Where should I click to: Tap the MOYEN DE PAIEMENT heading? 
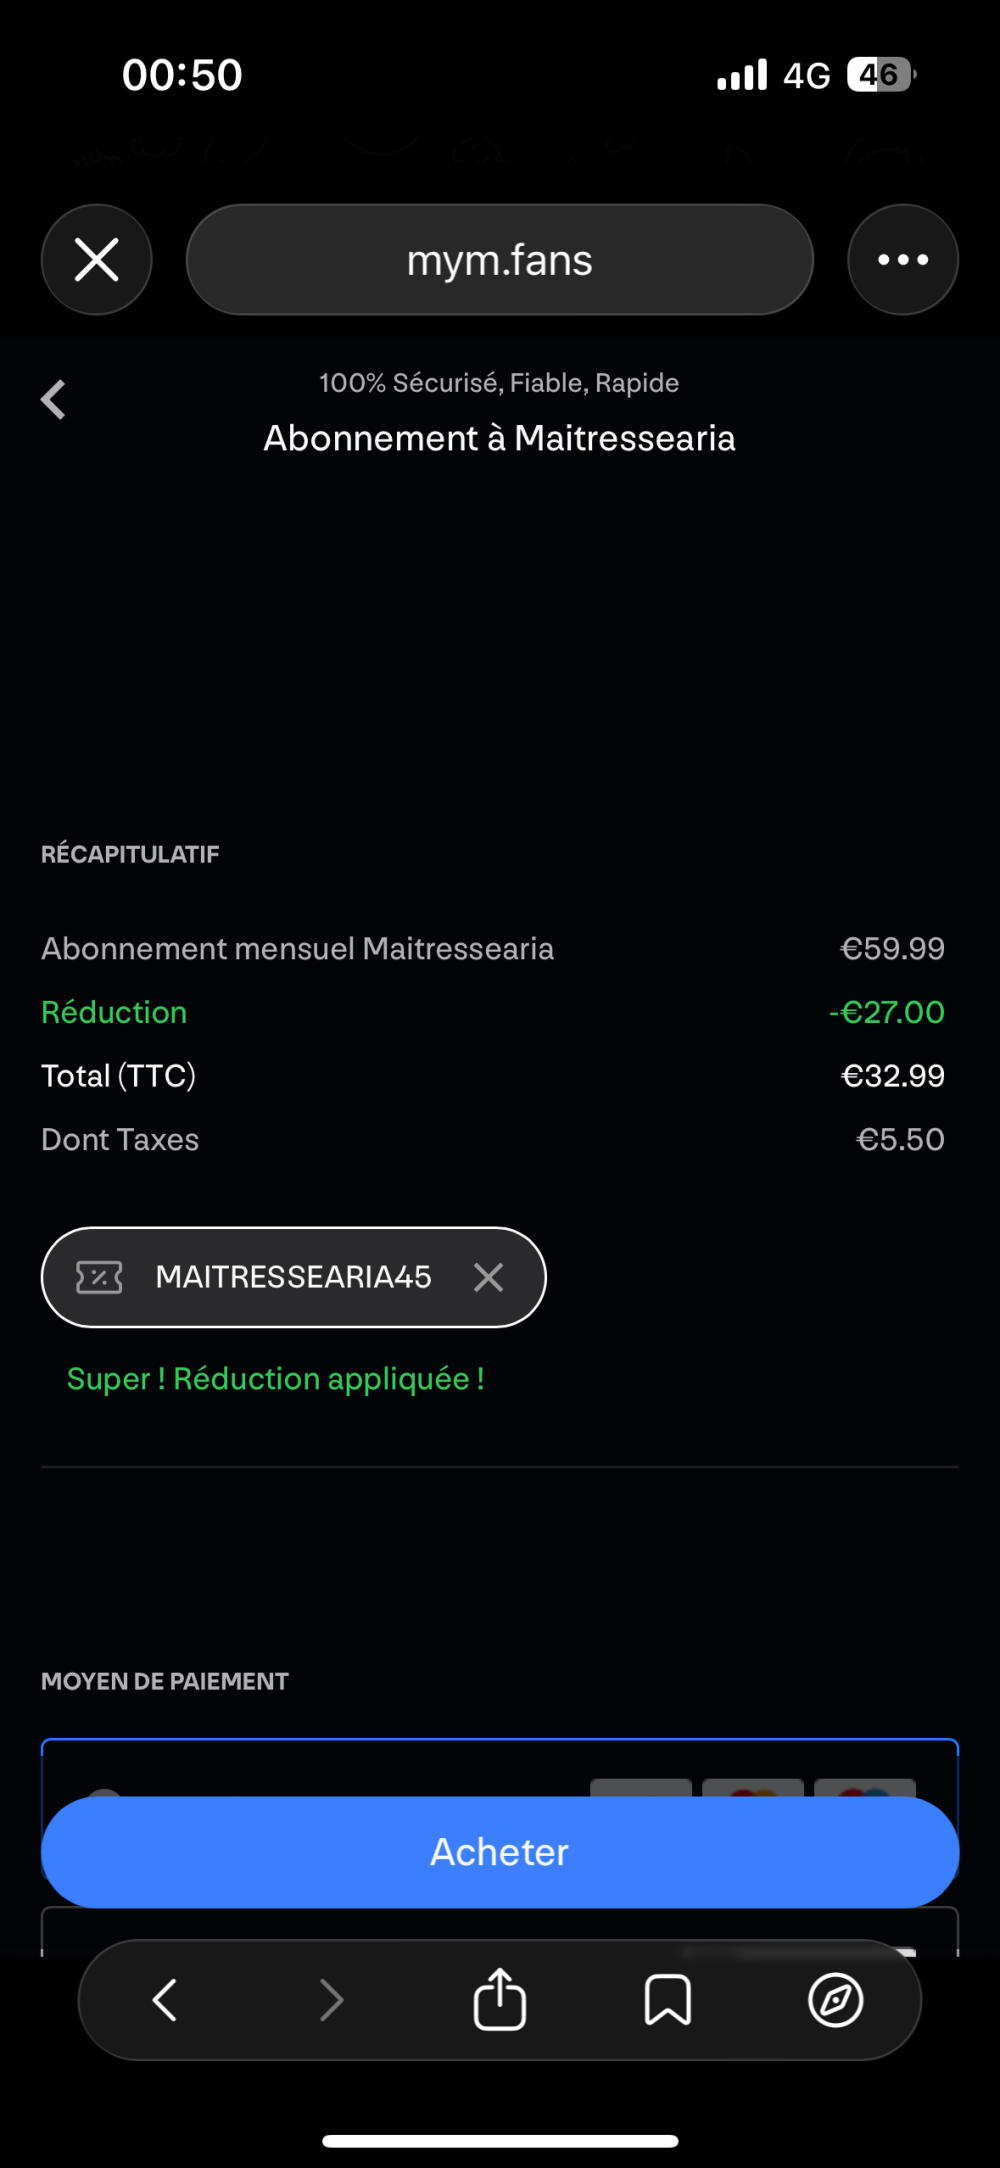[x=165, y=1681]
